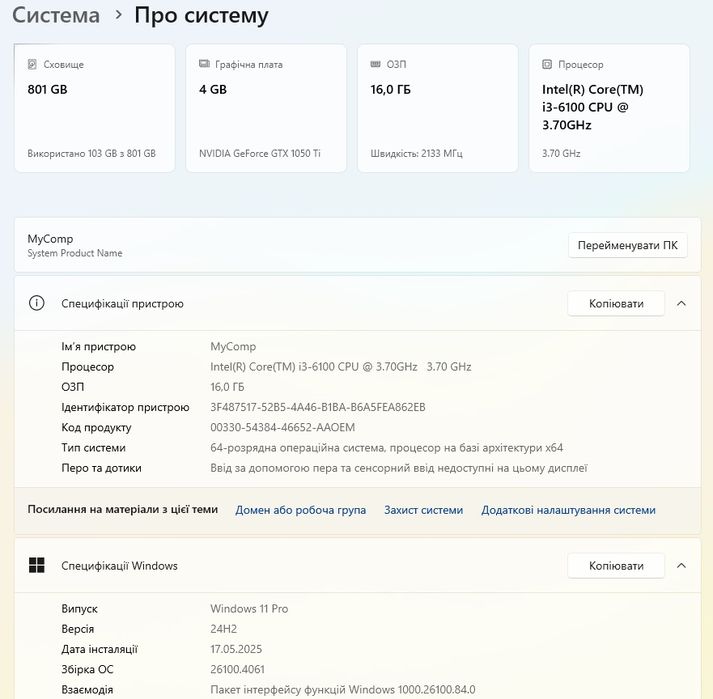
Task: Click the processor chip icon
Action: click(547, 65)
